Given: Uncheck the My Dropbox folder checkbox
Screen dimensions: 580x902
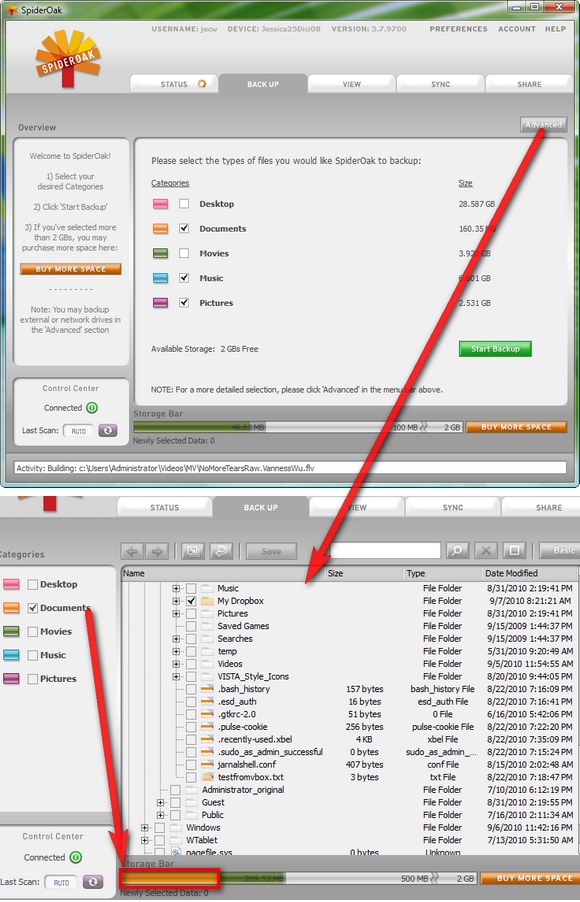Looking at the screenshot, I should 191,601.
